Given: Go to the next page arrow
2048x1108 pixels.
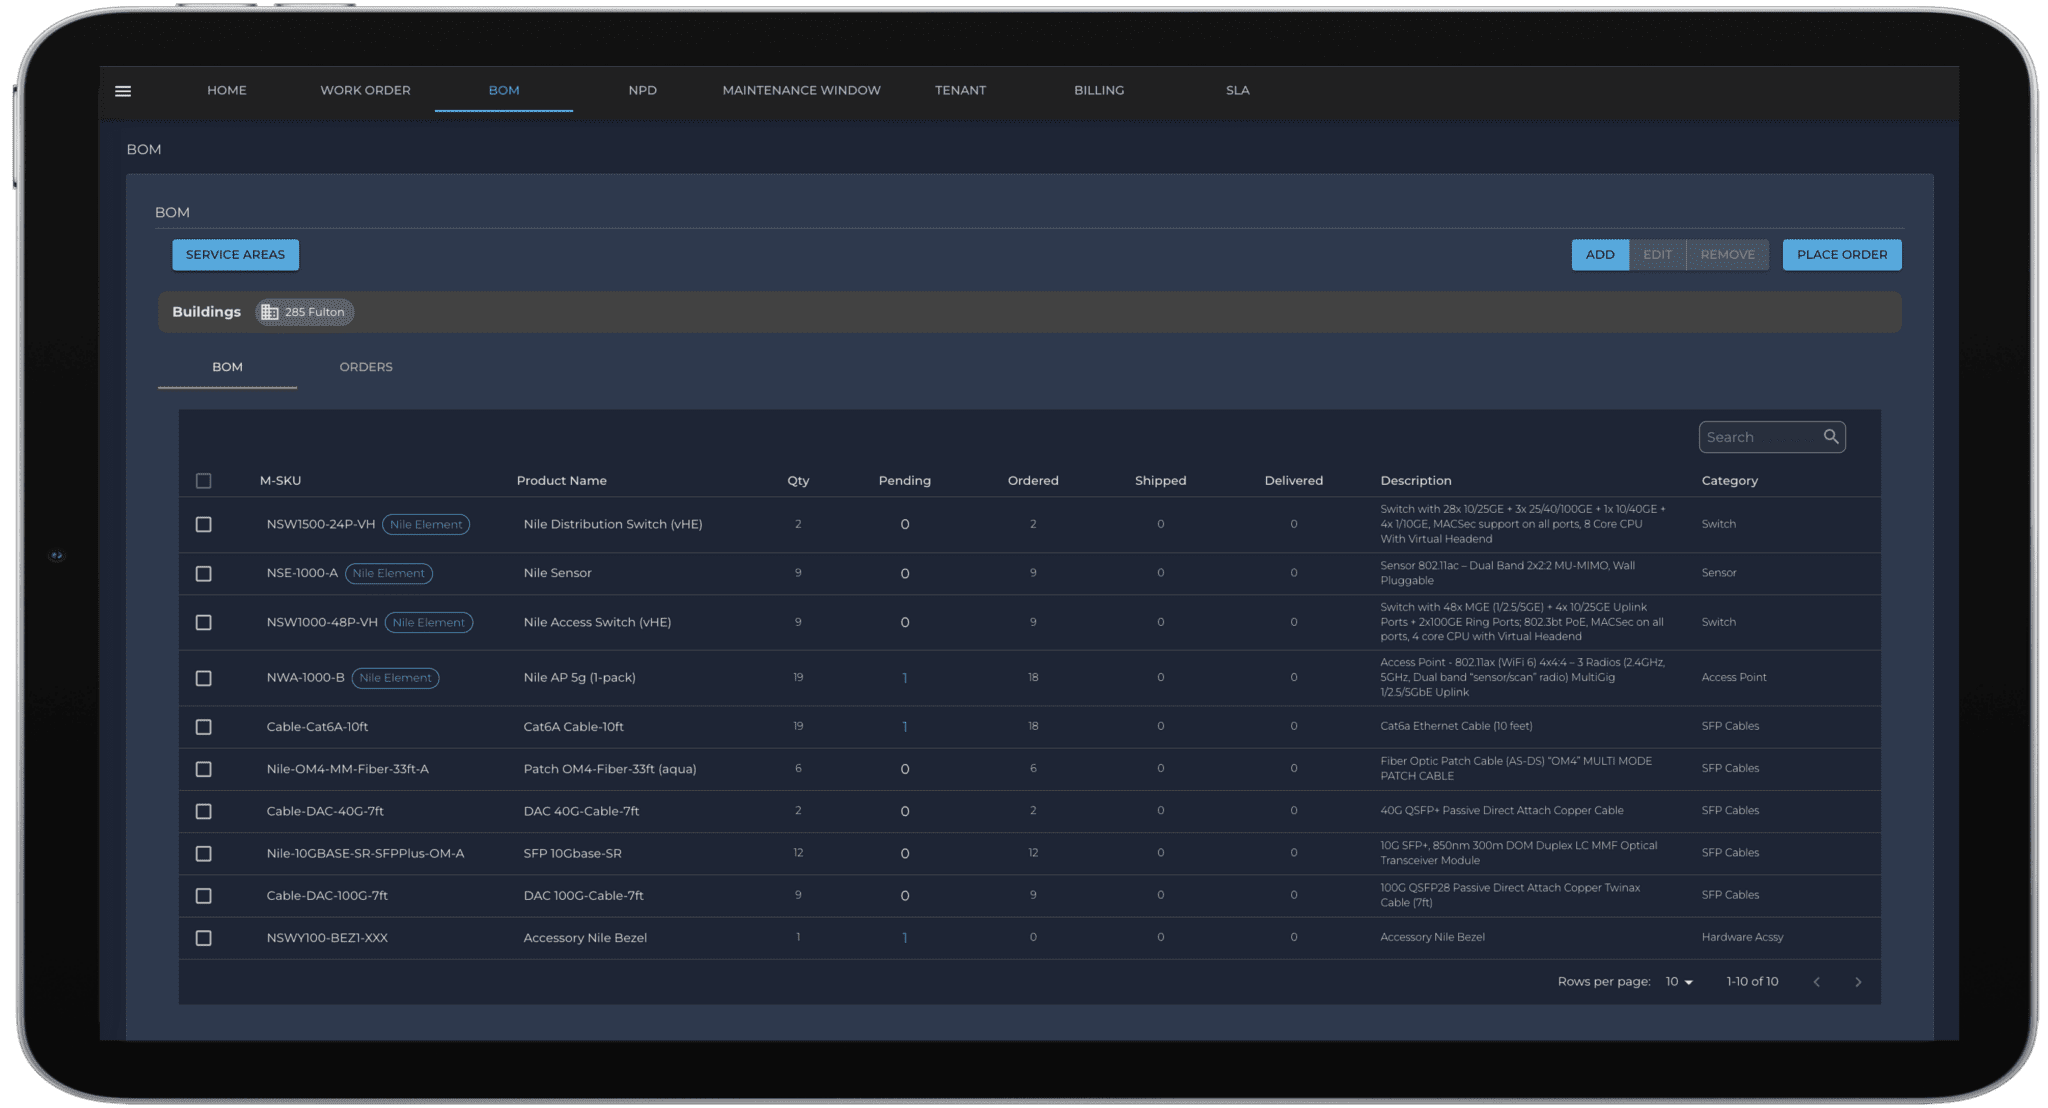Looking at the screenshot, I should [x=1858, y=982].
